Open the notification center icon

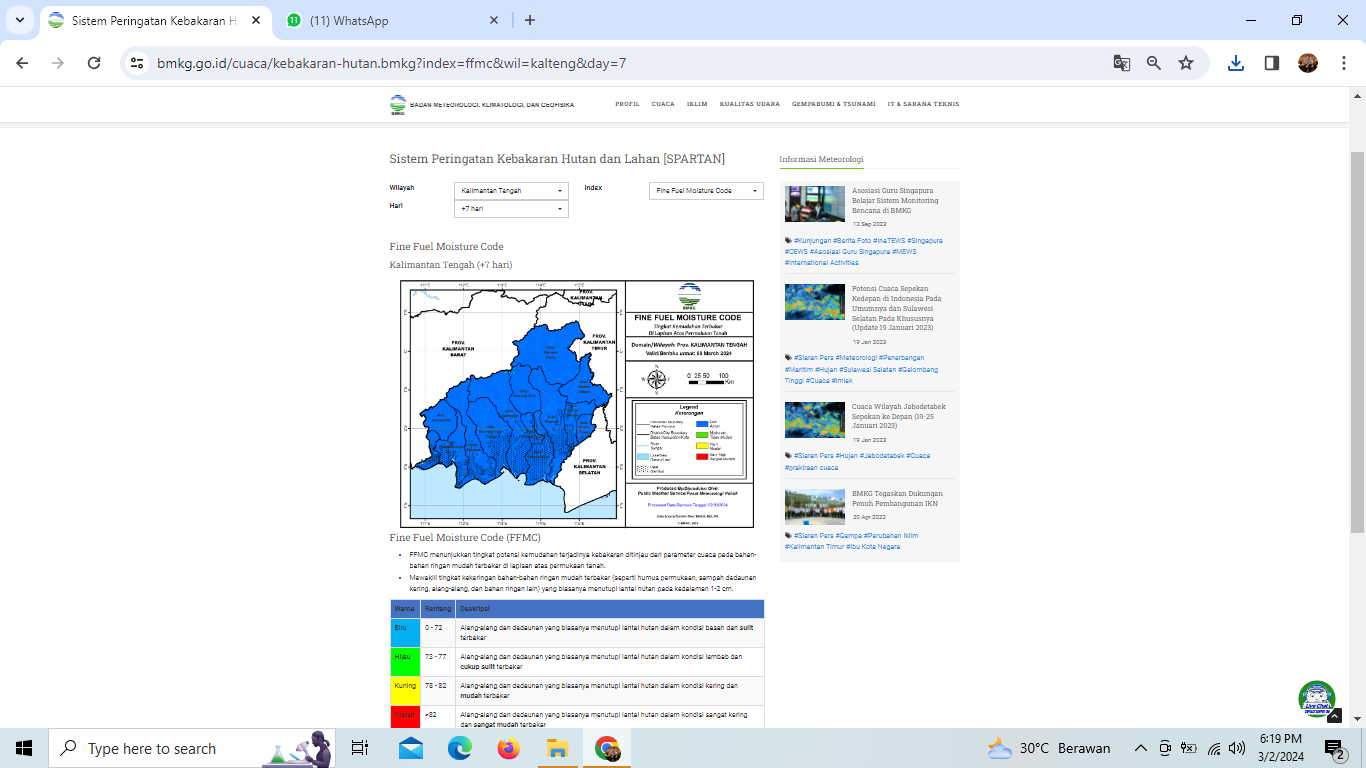tap(1334, 748)
